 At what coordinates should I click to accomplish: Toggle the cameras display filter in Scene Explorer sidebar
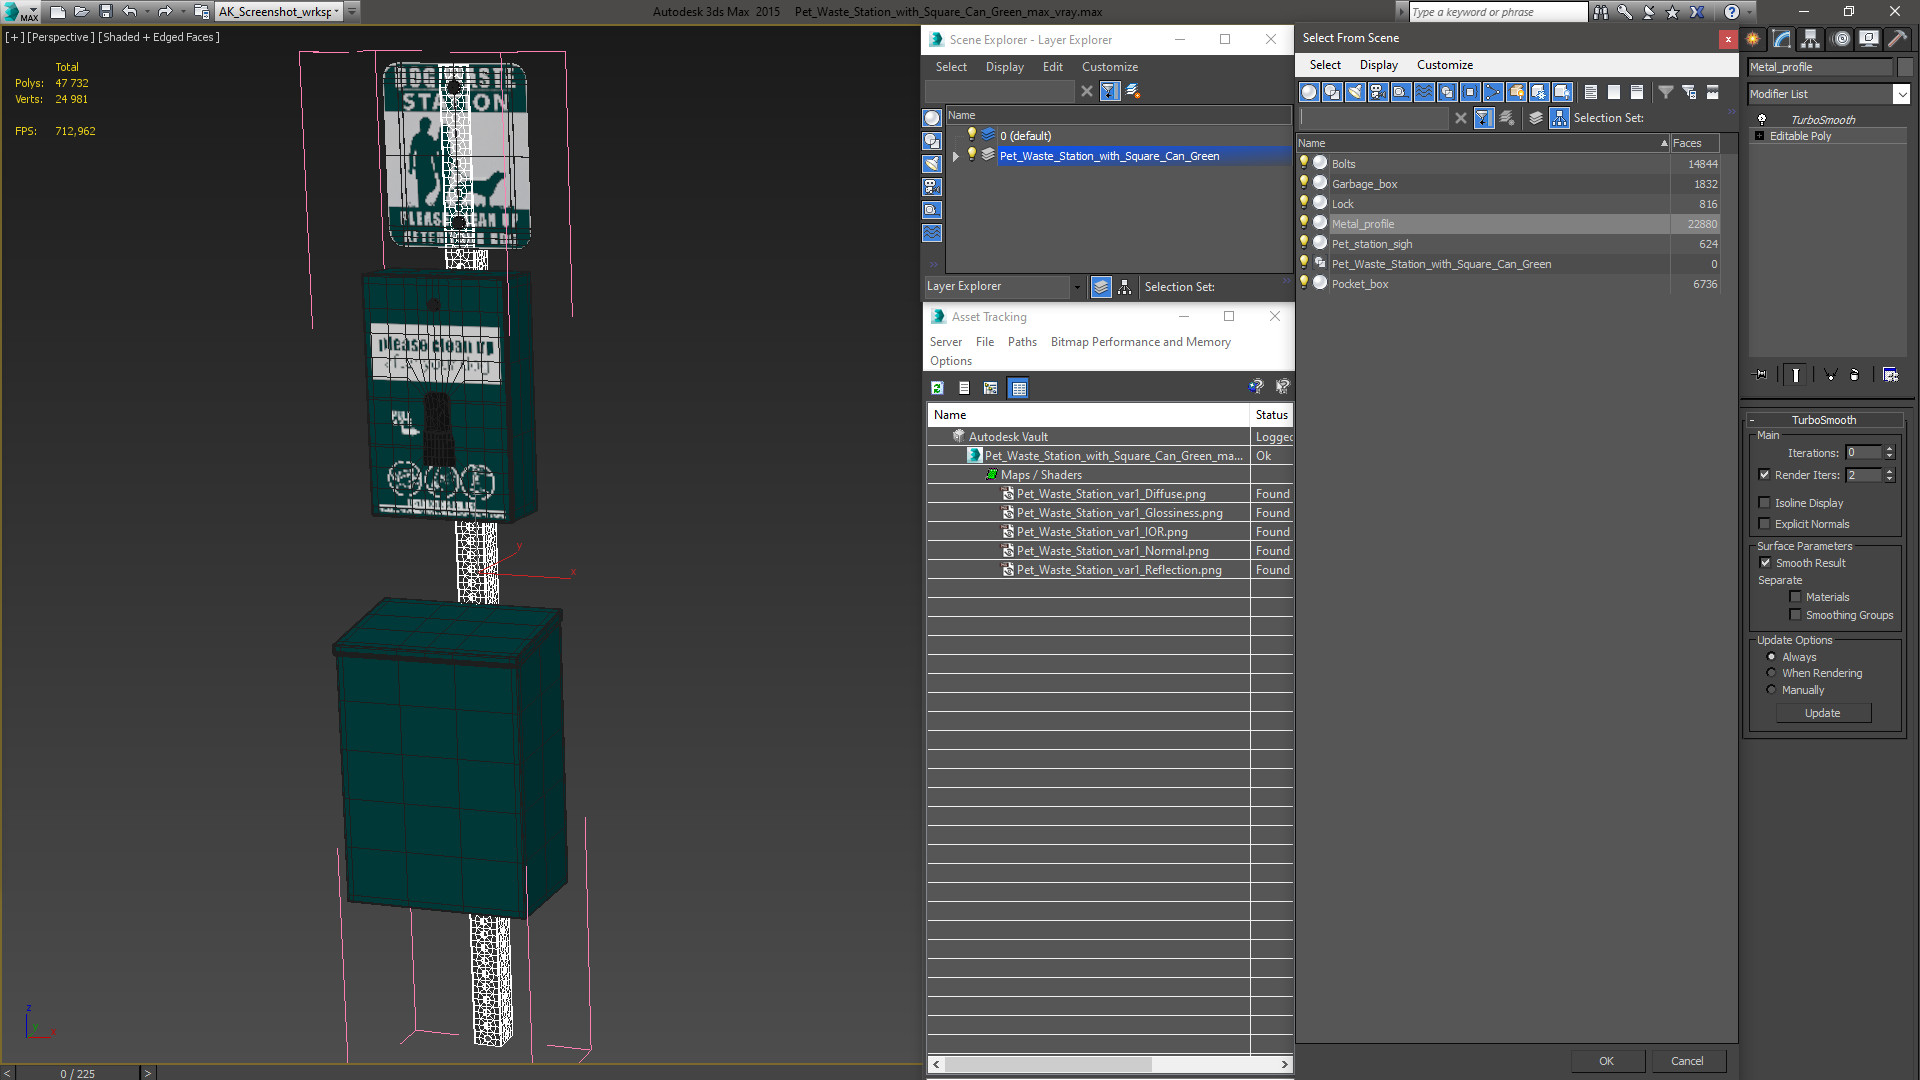click(x=932, y=187)
